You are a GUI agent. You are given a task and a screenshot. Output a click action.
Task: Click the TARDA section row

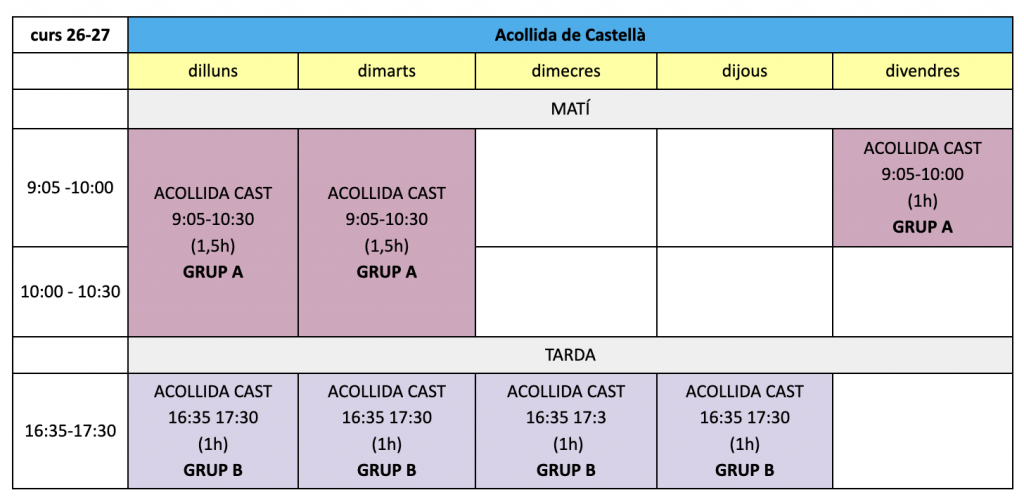pos(570,355)
